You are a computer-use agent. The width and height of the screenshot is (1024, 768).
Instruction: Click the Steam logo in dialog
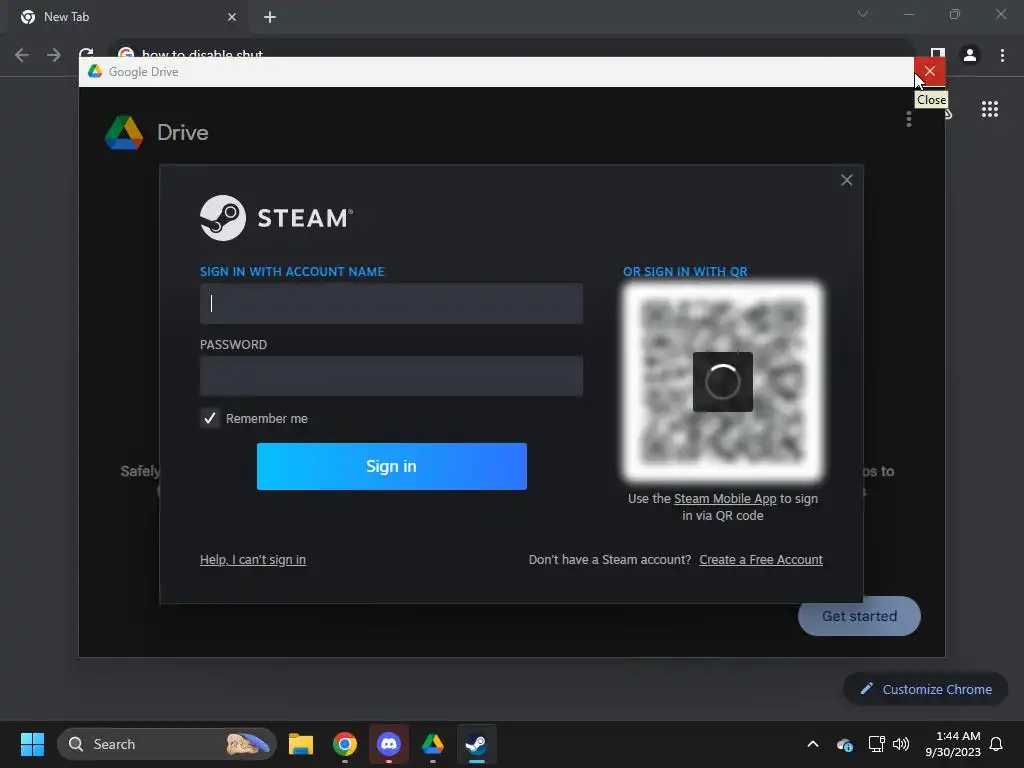(x=276, y=218)
